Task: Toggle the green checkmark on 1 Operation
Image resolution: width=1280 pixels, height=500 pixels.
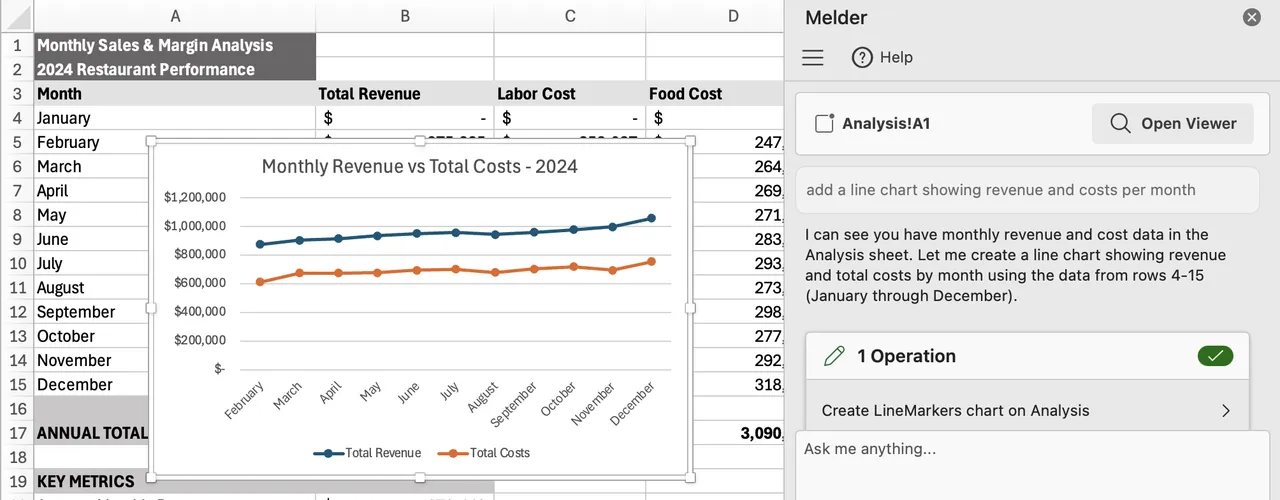Action: pos(1215,356)
